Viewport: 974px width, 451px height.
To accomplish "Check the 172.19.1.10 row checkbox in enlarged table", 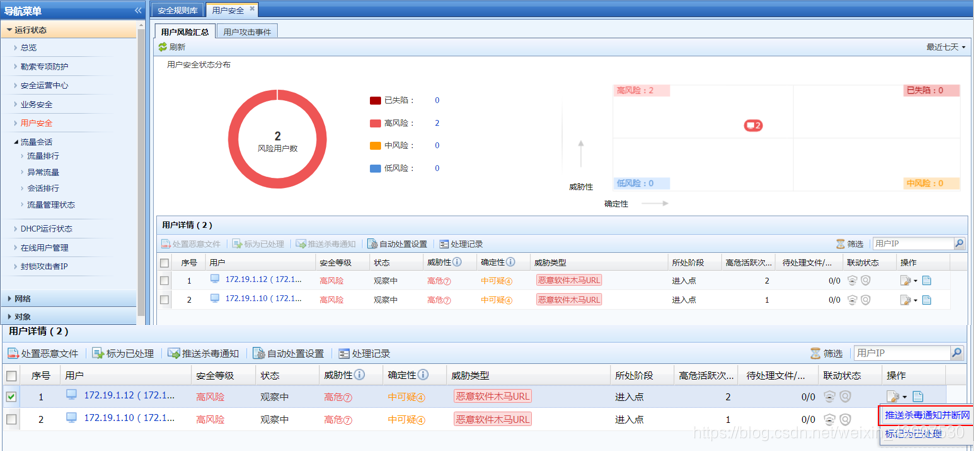I will [x=11, y=419].
